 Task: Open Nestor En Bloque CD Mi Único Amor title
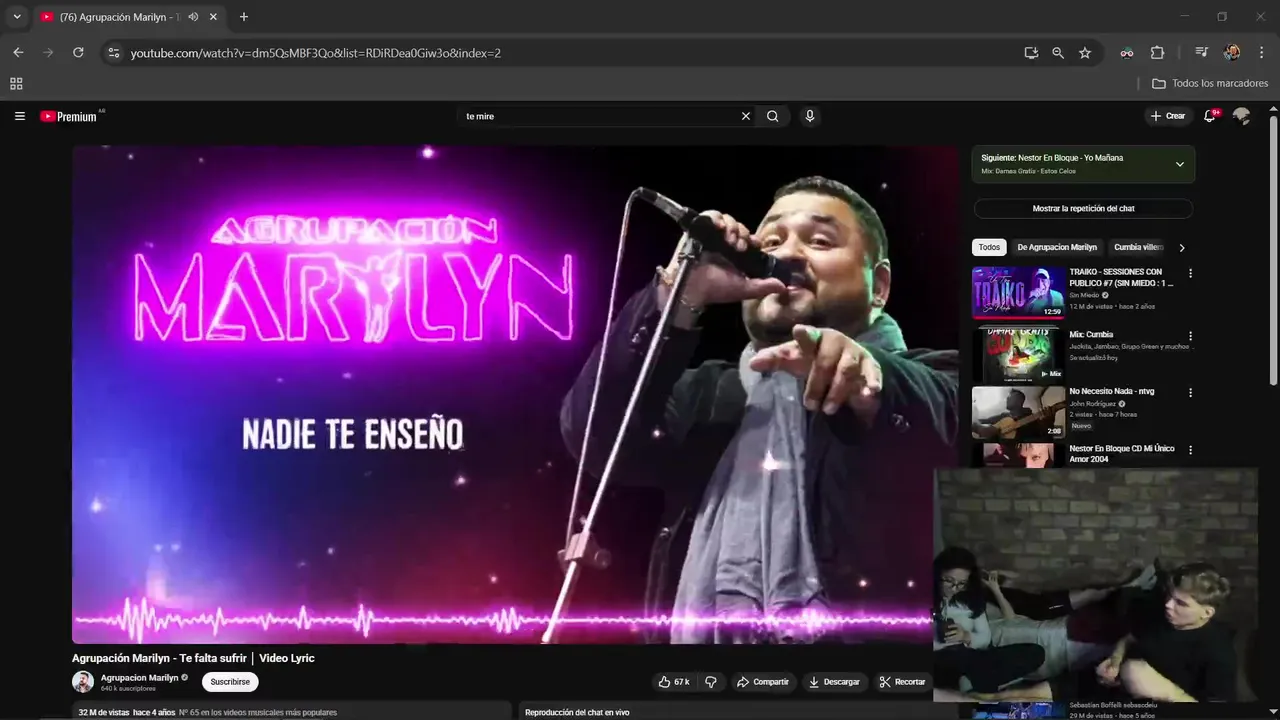[x=1122, y=454]
